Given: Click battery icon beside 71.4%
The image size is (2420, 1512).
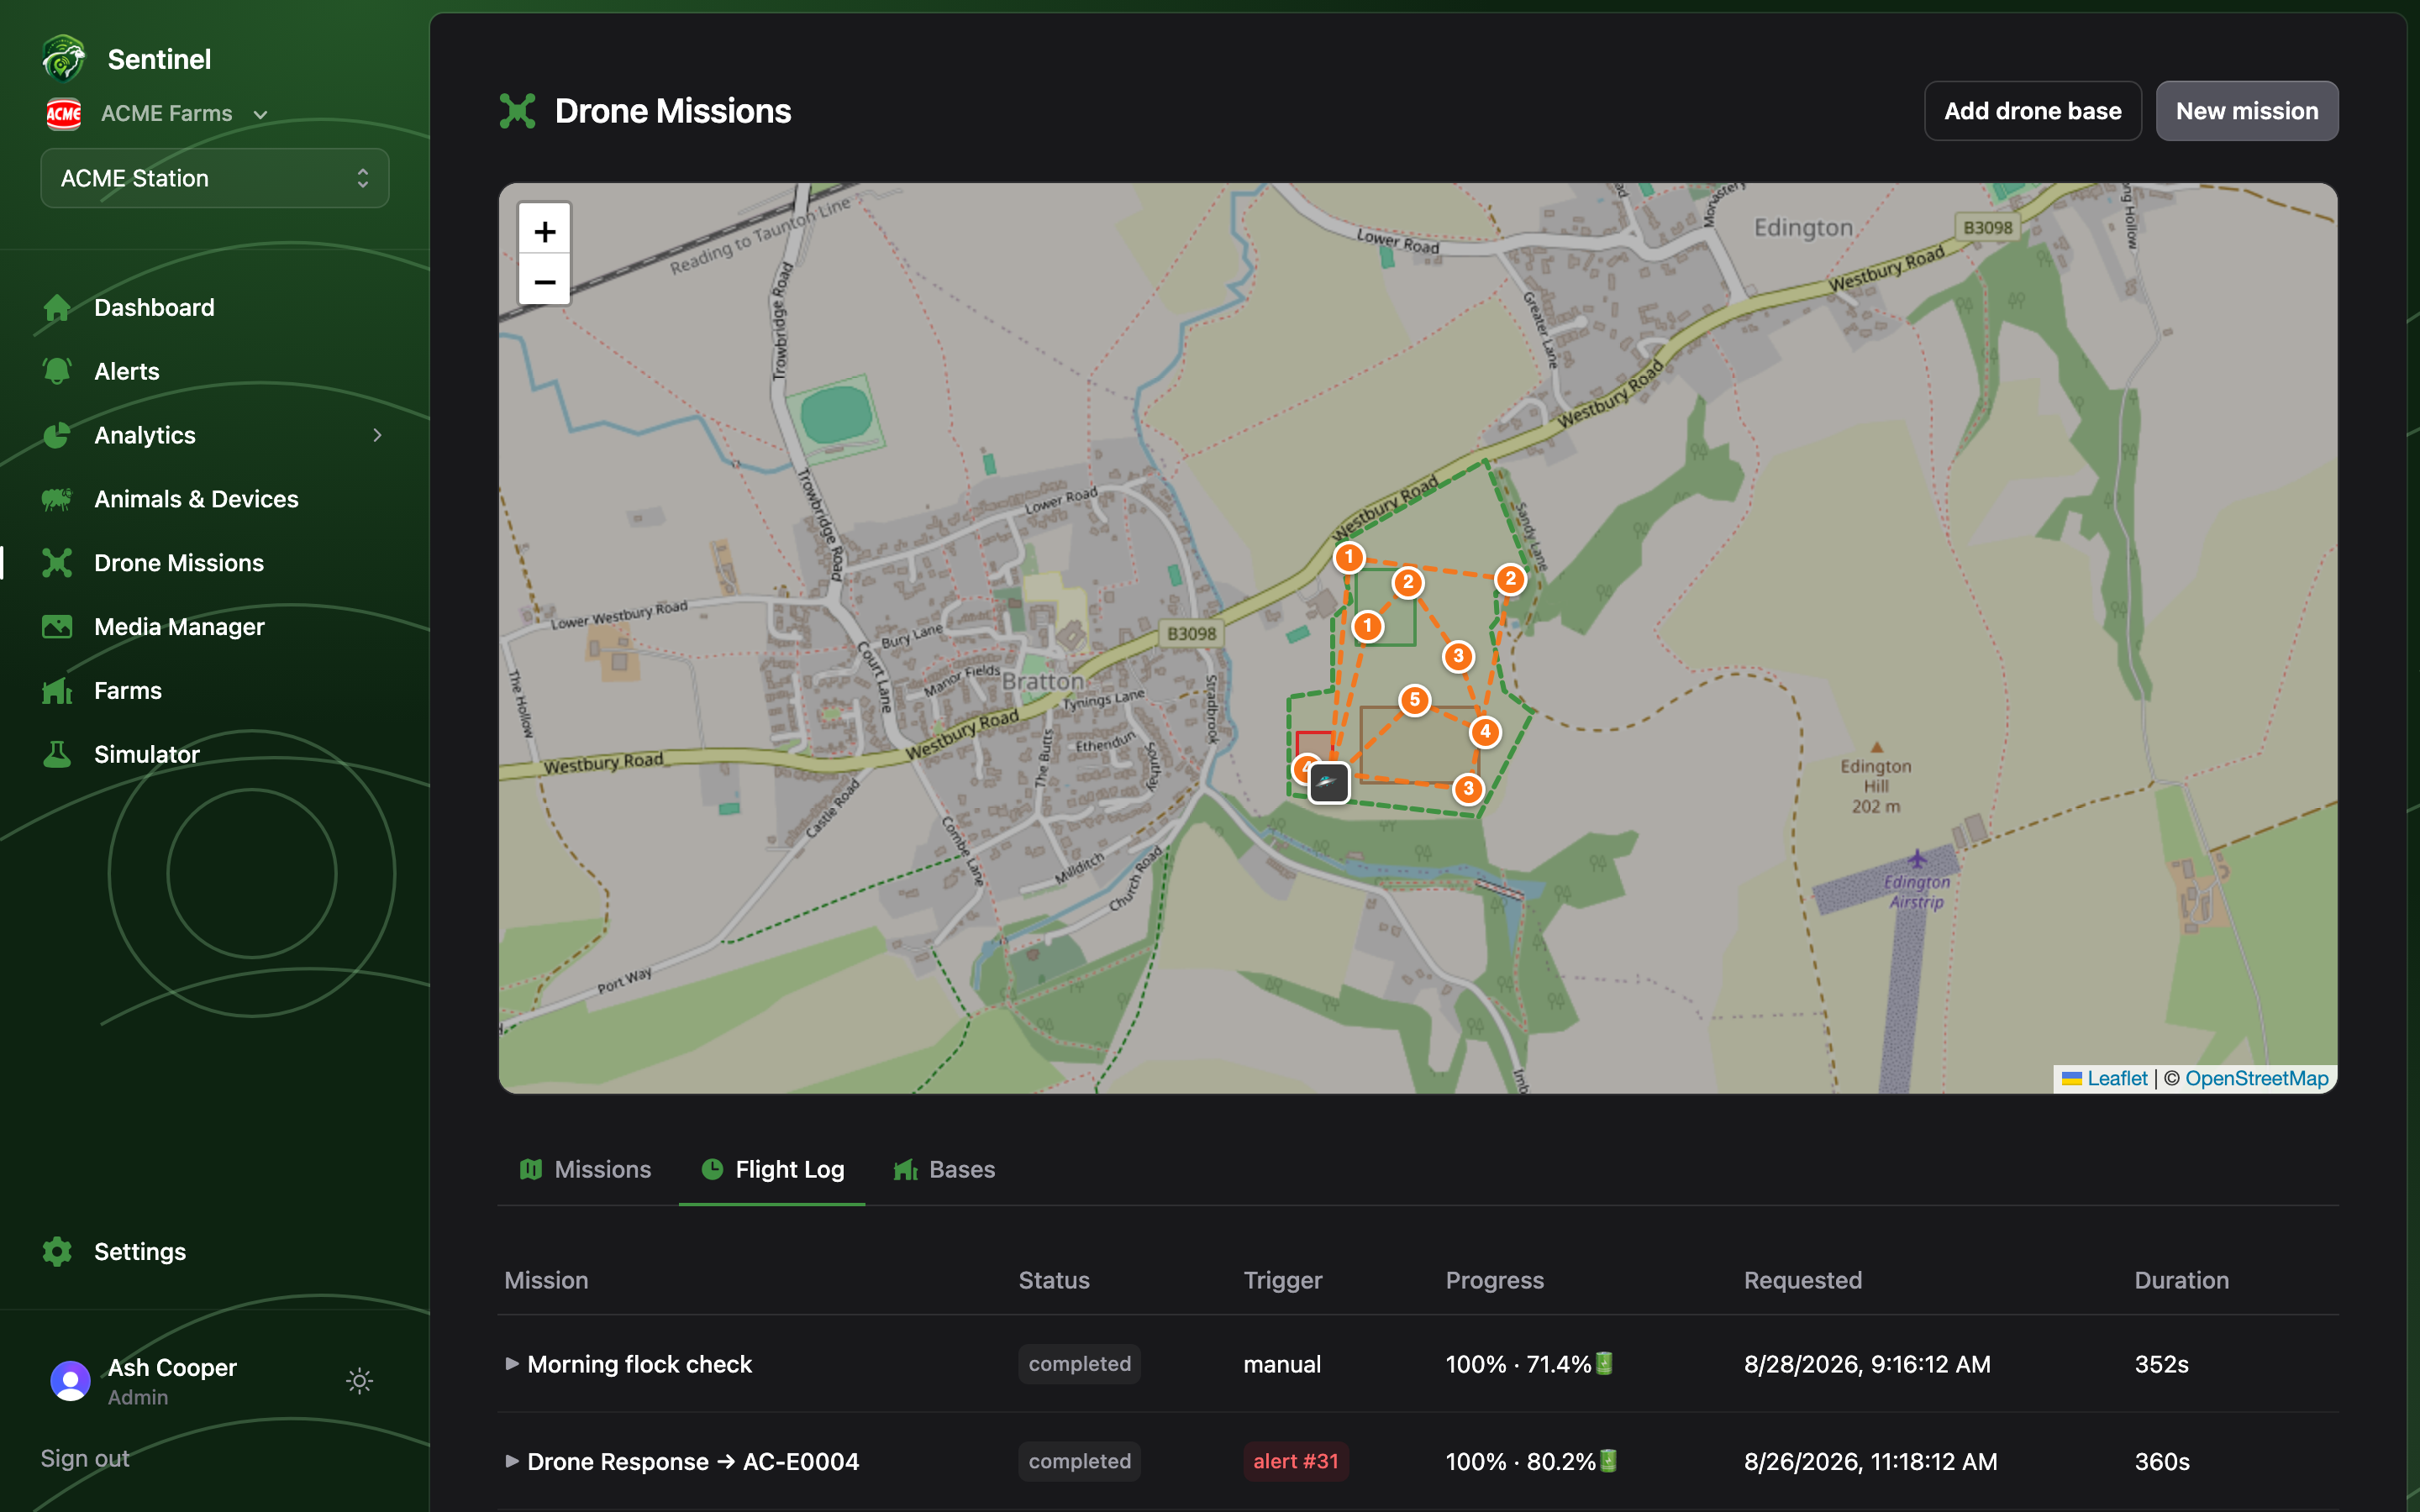Looking at the screenshot, I should [1604, 1363].
